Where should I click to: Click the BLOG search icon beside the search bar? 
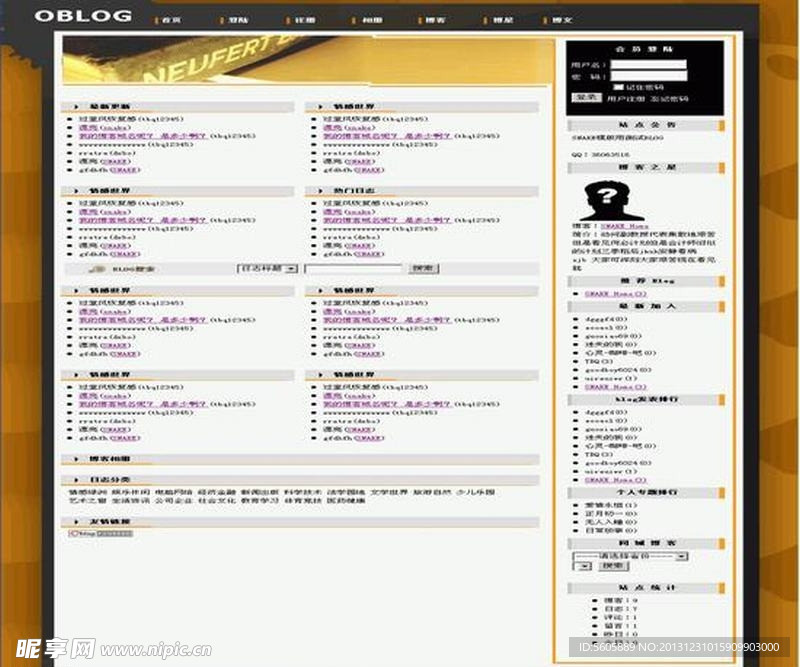point(96,269)
